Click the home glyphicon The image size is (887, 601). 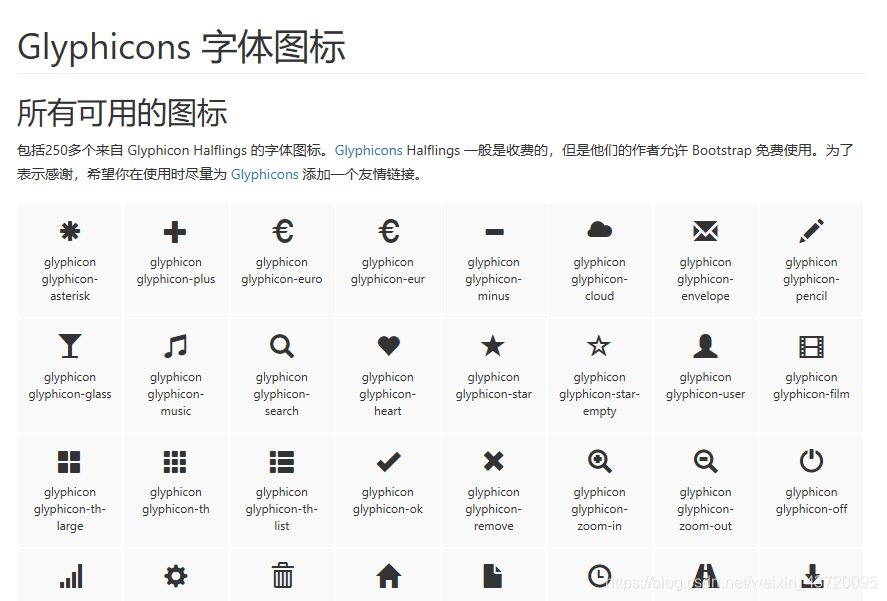pyautogui.click(x=389, y=577)
